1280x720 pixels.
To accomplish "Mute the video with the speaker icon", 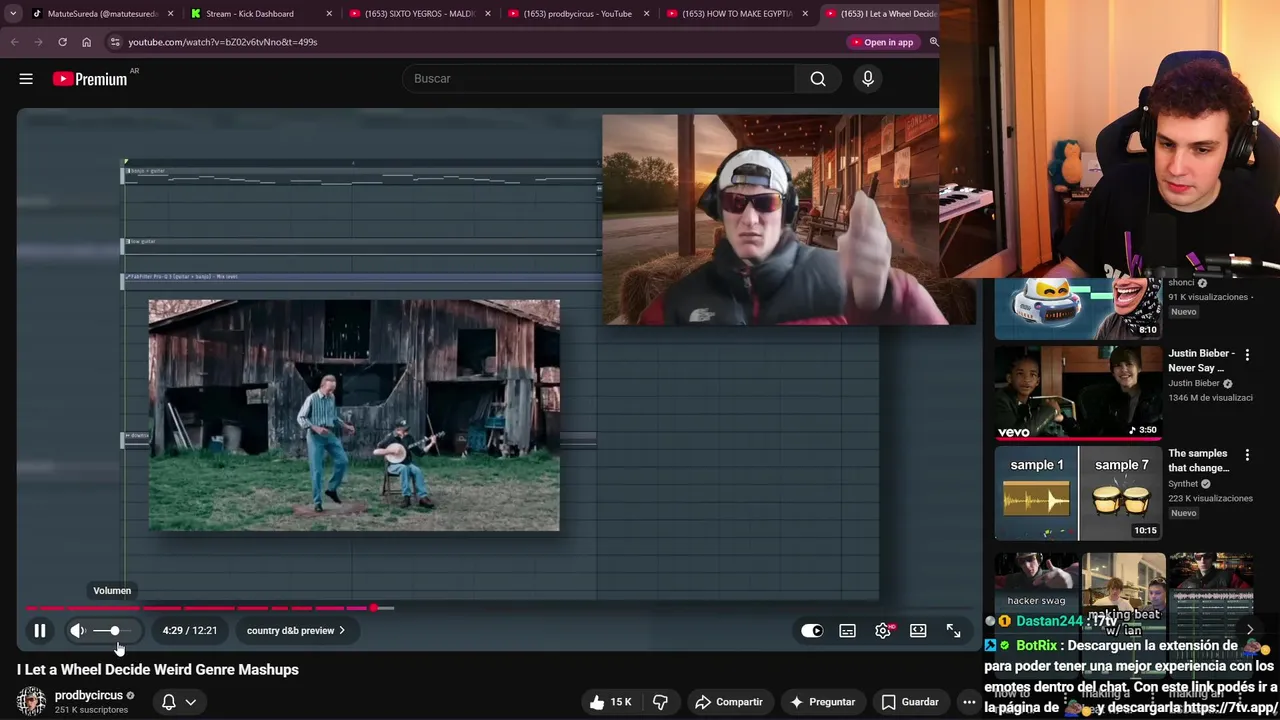I will pos(77,631).
